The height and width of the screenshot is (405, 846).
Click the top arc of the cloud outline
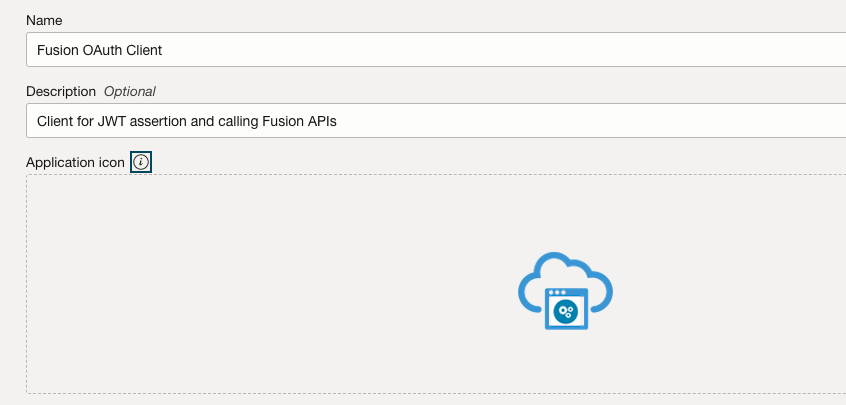click(562, 258)
